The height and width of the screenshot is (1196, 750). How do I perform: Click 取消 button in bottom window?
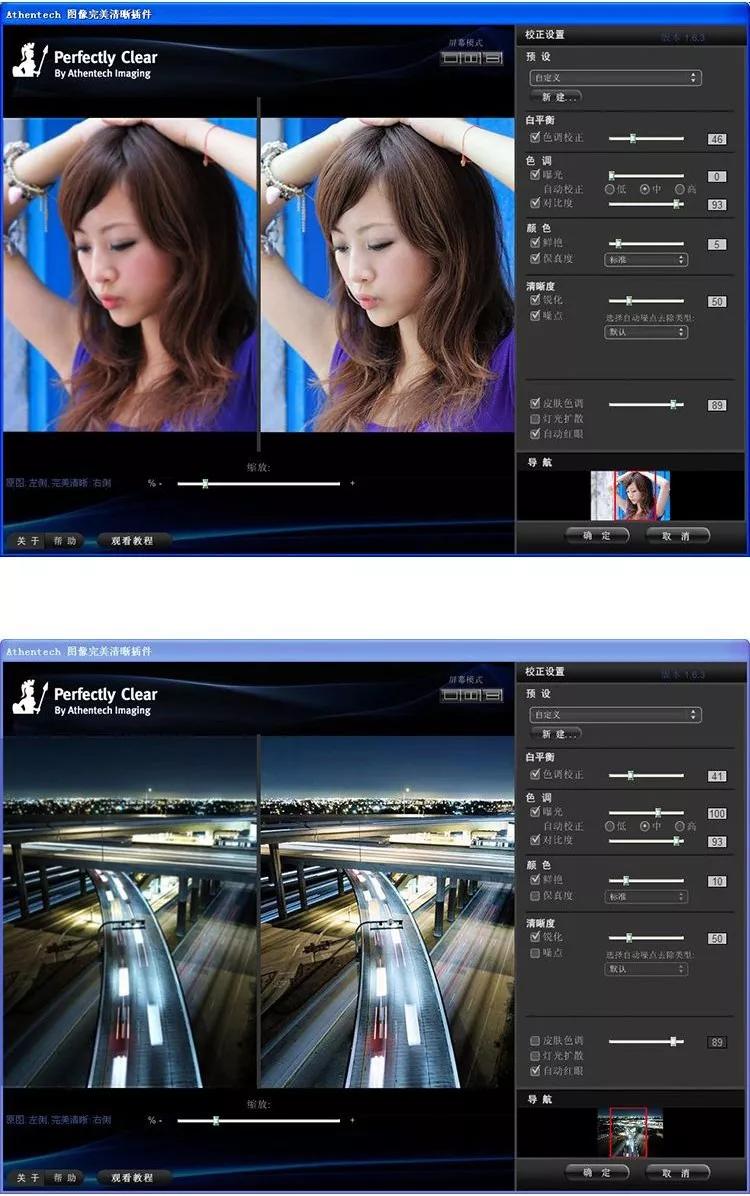(677, 1172)
